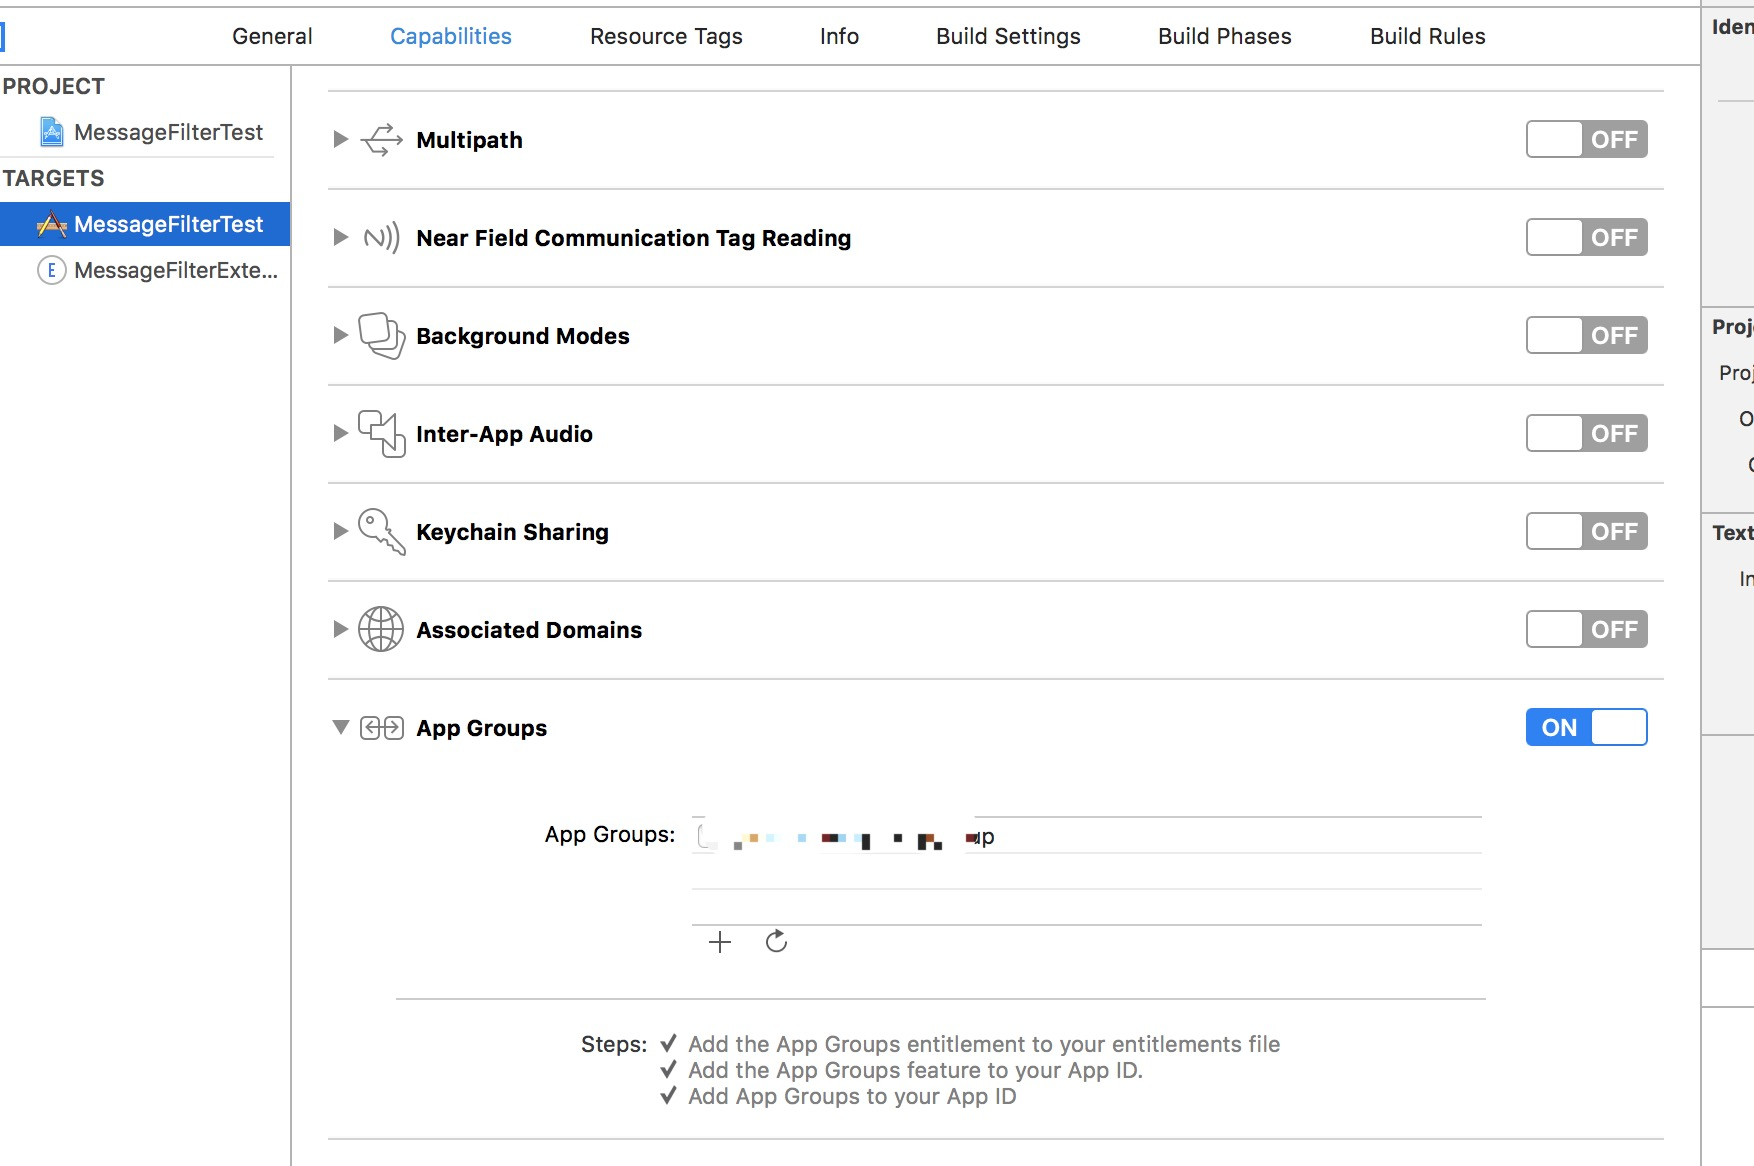Click the Background Modes icon
1754x1166 pixels.
pyautogui.click(x=381, y=336)
